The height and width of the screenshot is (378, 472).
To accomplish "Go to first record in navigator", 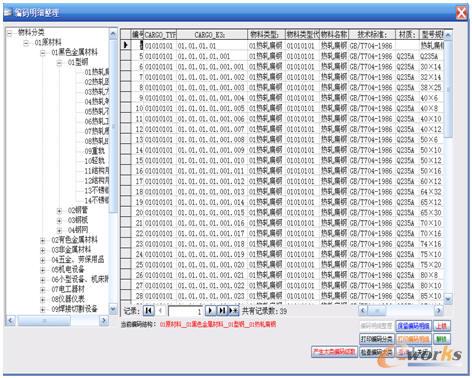I will pos(149,311).
